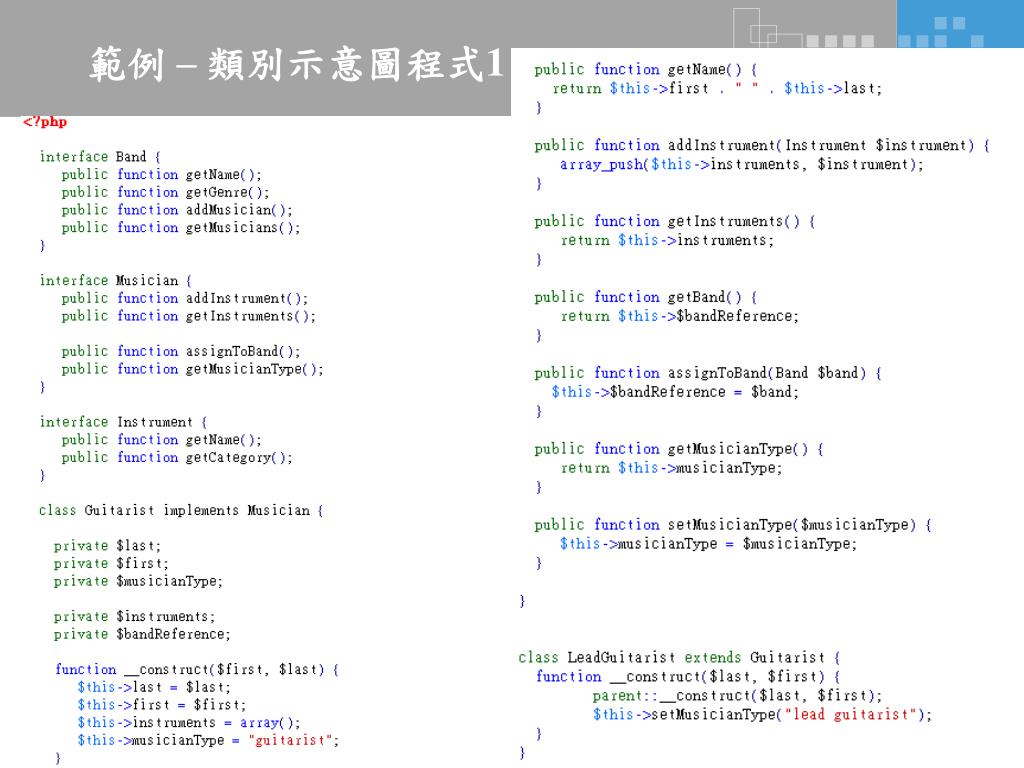Select "public function getBand() {"

(645, 296)
